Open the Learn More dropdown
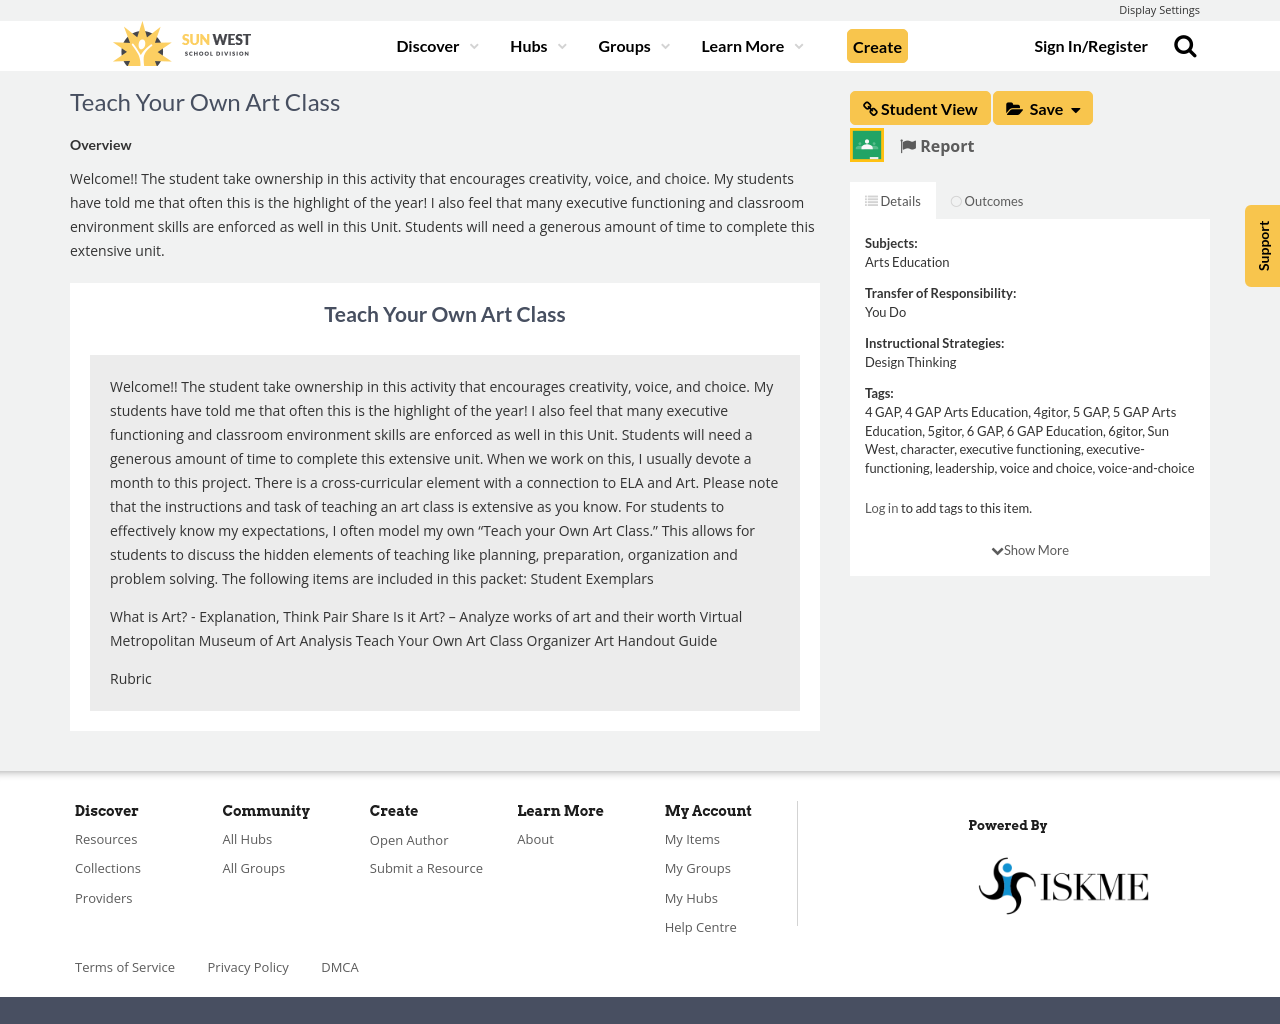The height and width of the screenshot is (1024, 1280). (x=752, y=46)
